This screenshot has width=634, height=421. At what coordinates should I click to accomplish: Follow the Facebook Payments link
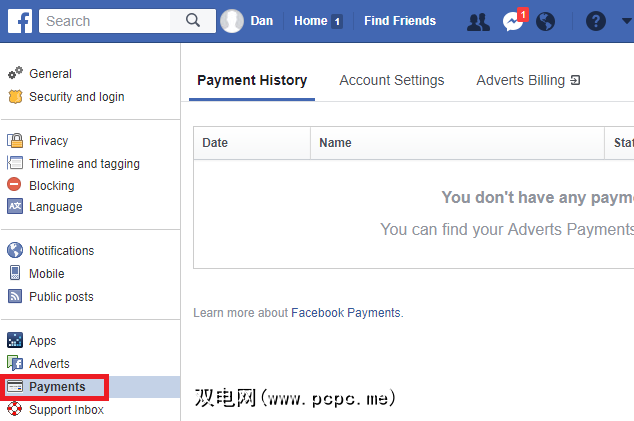point(346,313)
